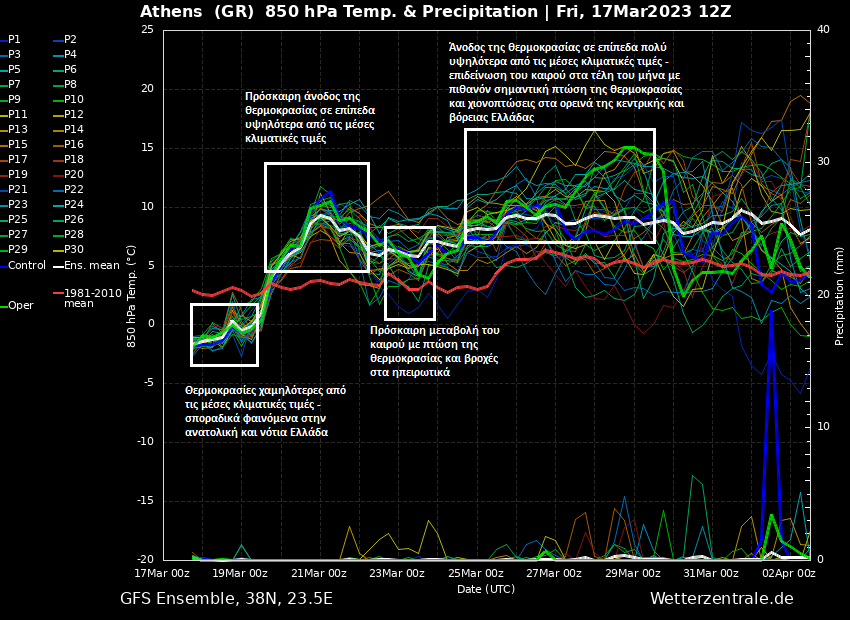Image resolution: width=850 pixels, height=620 pixels.
Task: Click the Oper legend entry
Action: (x=20, y=306)
